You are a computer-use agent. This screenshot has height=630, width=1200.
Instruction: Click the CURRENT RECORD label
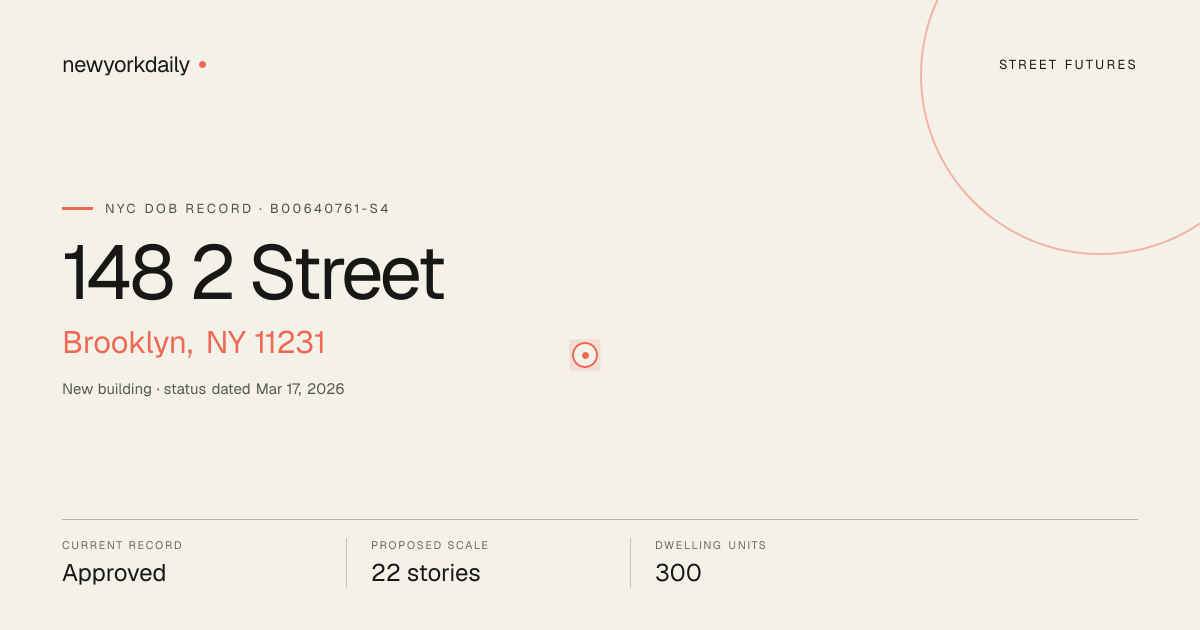click(122, 546)
